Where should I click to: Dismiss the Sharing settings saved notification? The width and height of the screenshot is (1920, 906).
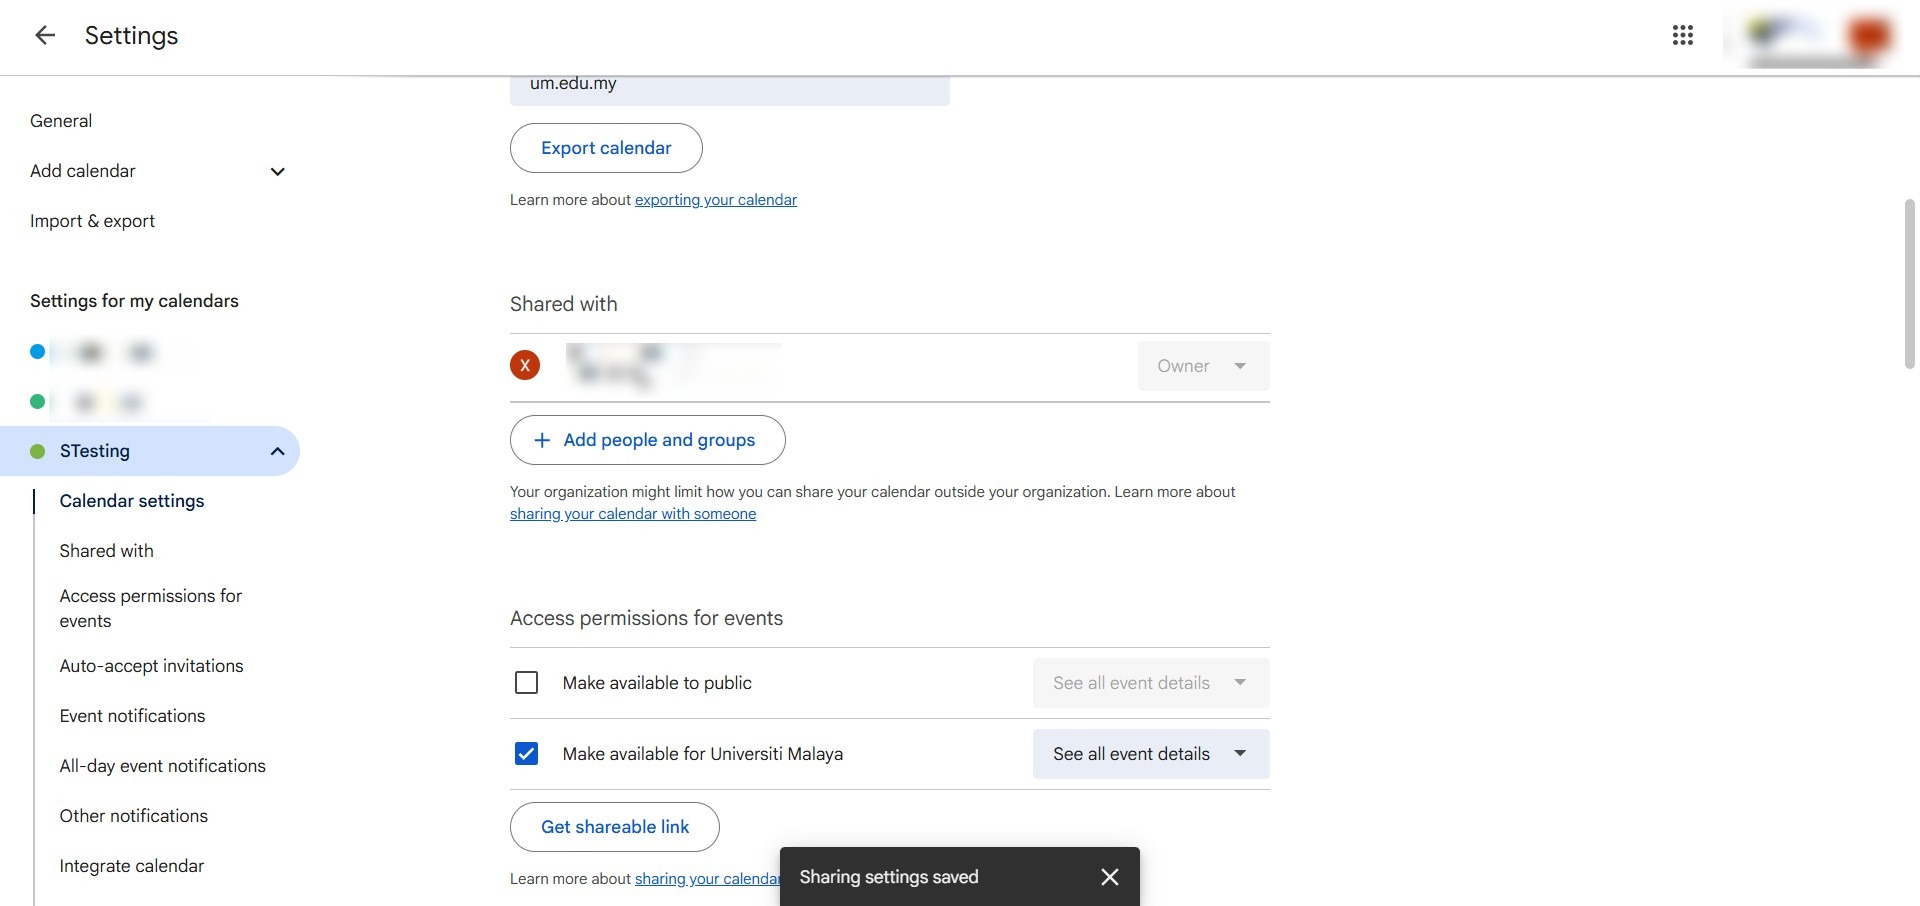pyautogui.click(x=1109, y=877)
